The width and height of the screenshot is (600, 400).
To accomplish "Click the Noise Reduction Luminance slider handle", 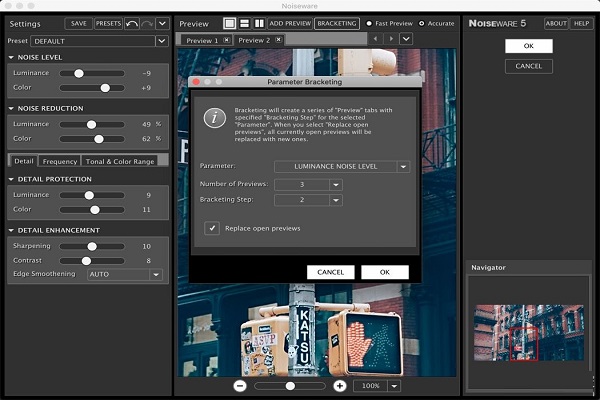I will coord(91,124).
